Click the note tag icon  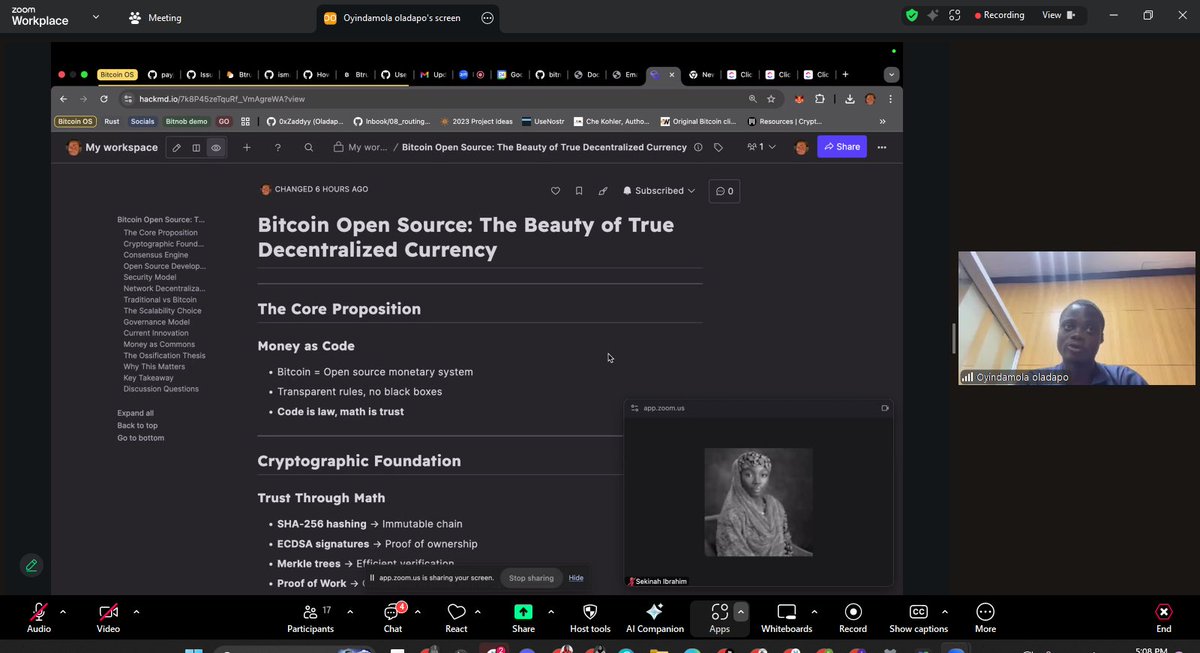(718, 147)
